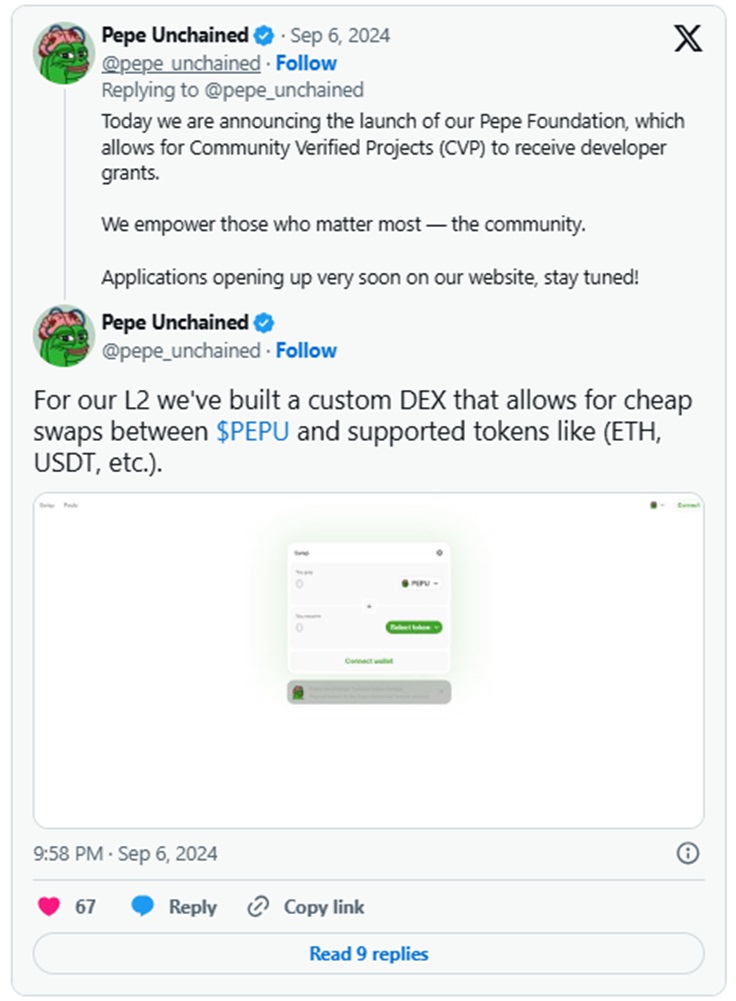Open the tweet info icon
The image size is (736, 1001).
point(688,853)
